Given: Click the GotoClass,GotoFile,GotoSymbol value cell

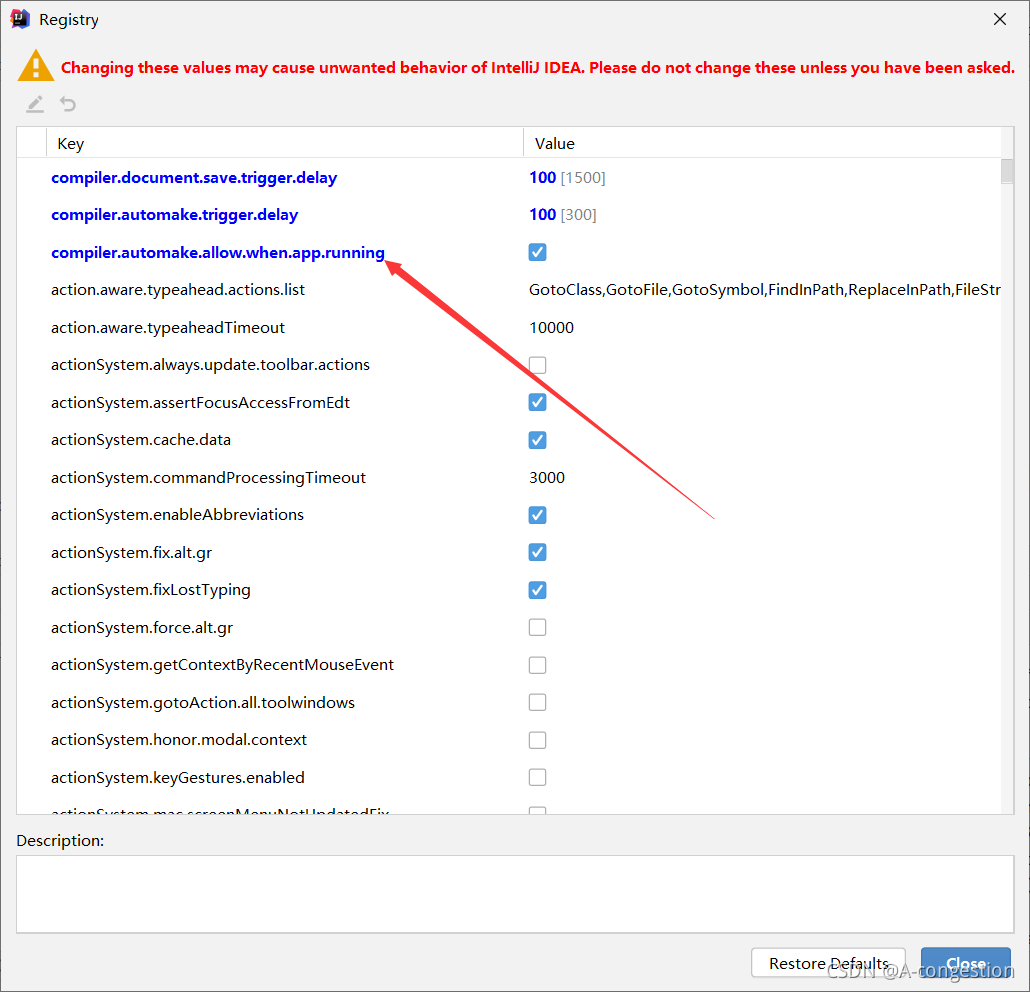Looking at the screenshot, I should pyautogui.click(x=765, y=290).
